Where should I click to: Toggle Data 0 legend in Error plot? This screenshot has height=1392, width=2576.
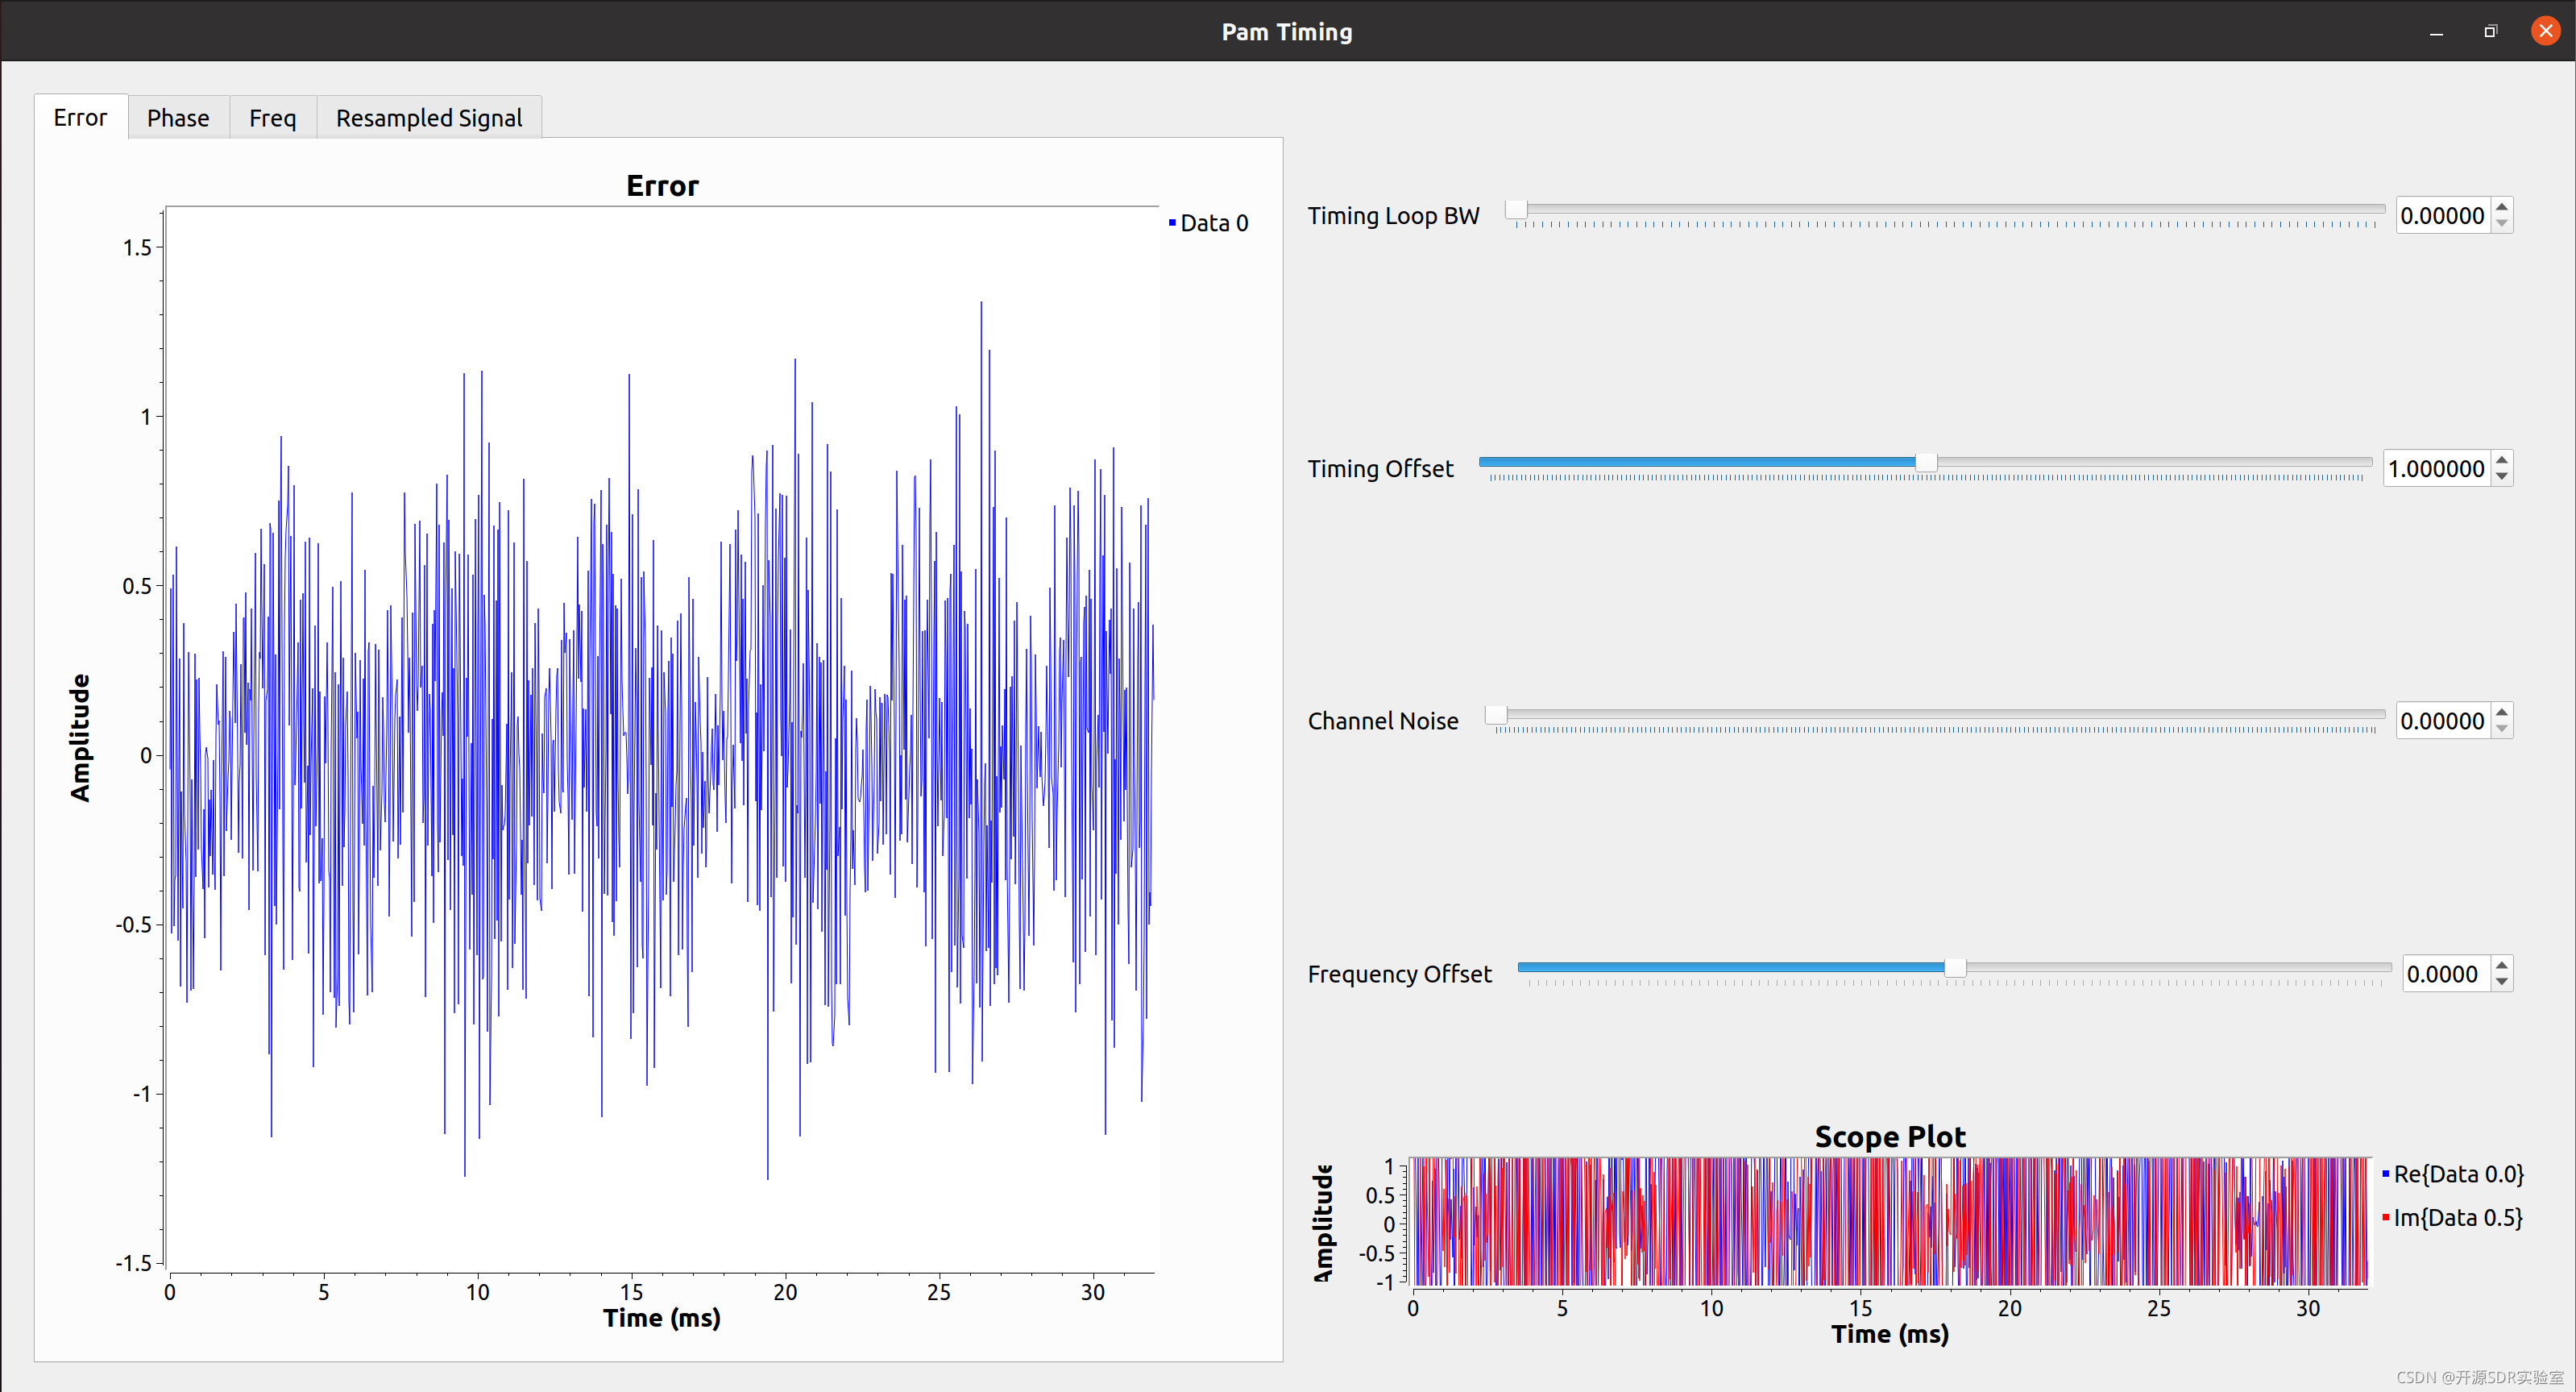pos(1212,223)
